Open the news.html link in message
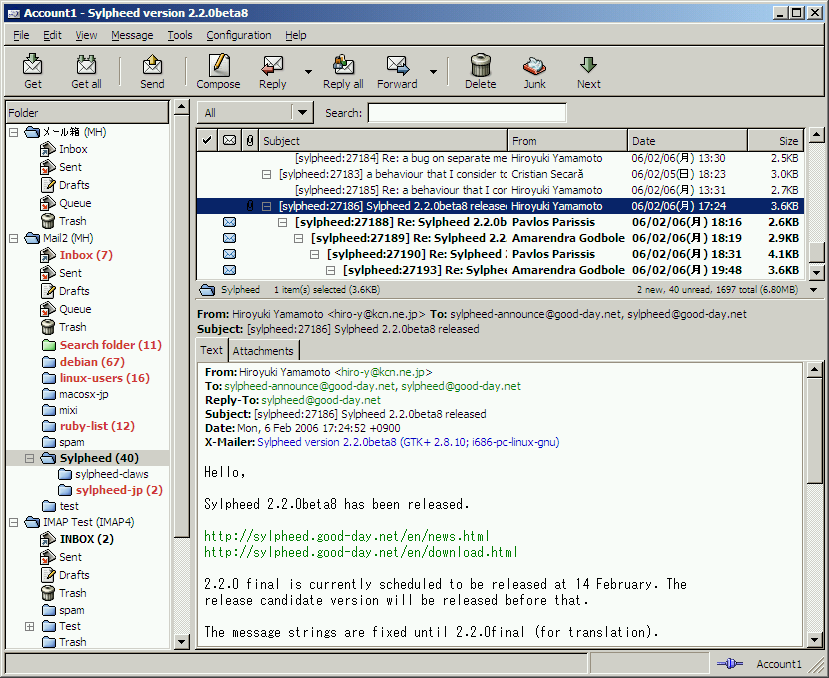The image size is (829, 678). pyautogui.click(x=347, y=536)
